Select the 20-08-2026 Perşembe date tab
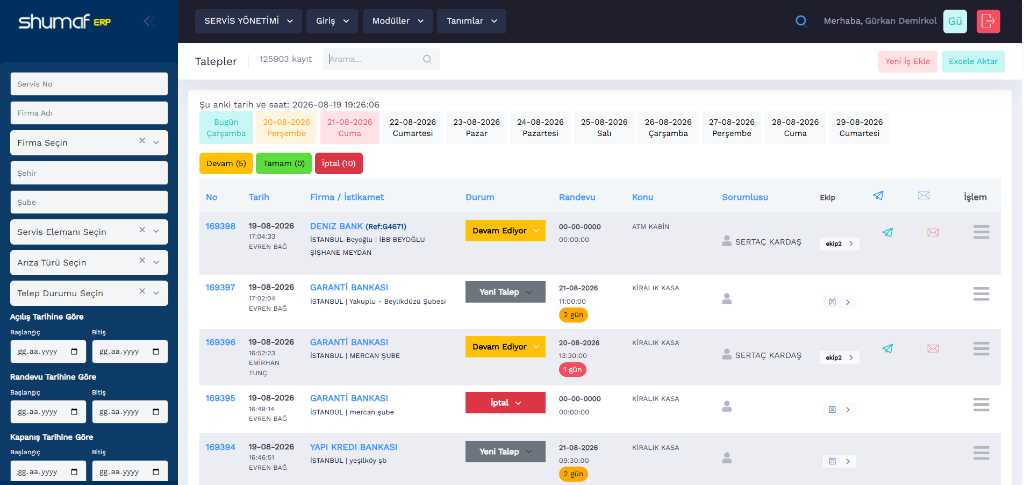This screenshot has width=1024, height=485. 287,127
